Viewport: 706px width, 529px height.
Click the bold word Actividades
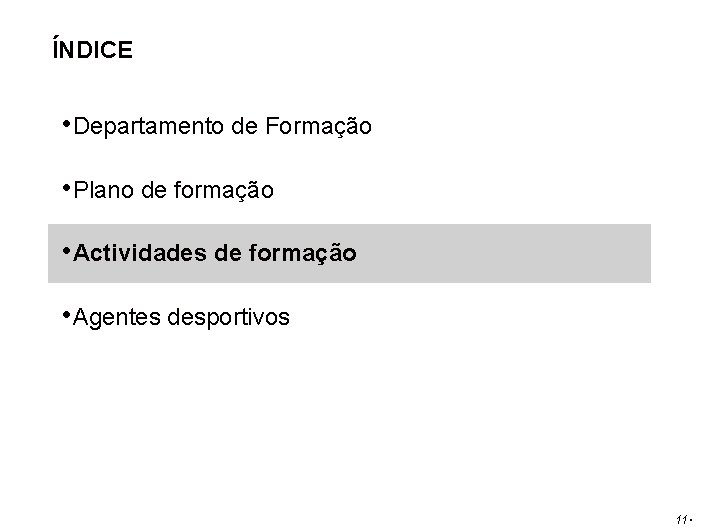point(140,253)
